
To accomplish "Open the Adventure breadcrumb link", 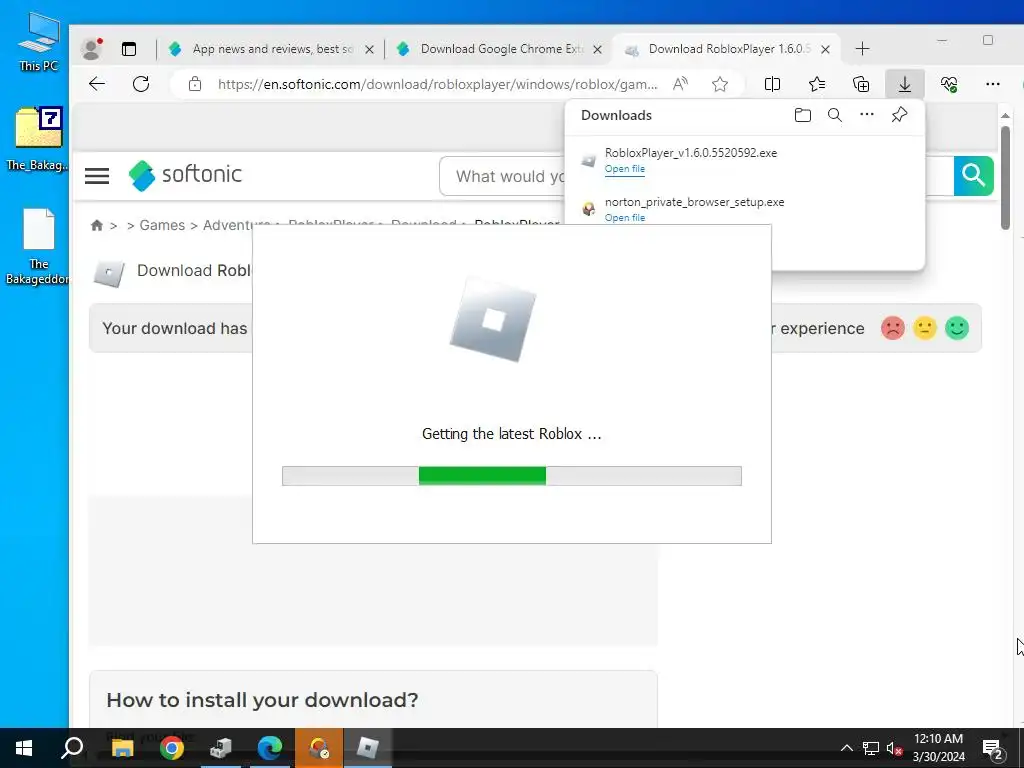I will 236,225.
